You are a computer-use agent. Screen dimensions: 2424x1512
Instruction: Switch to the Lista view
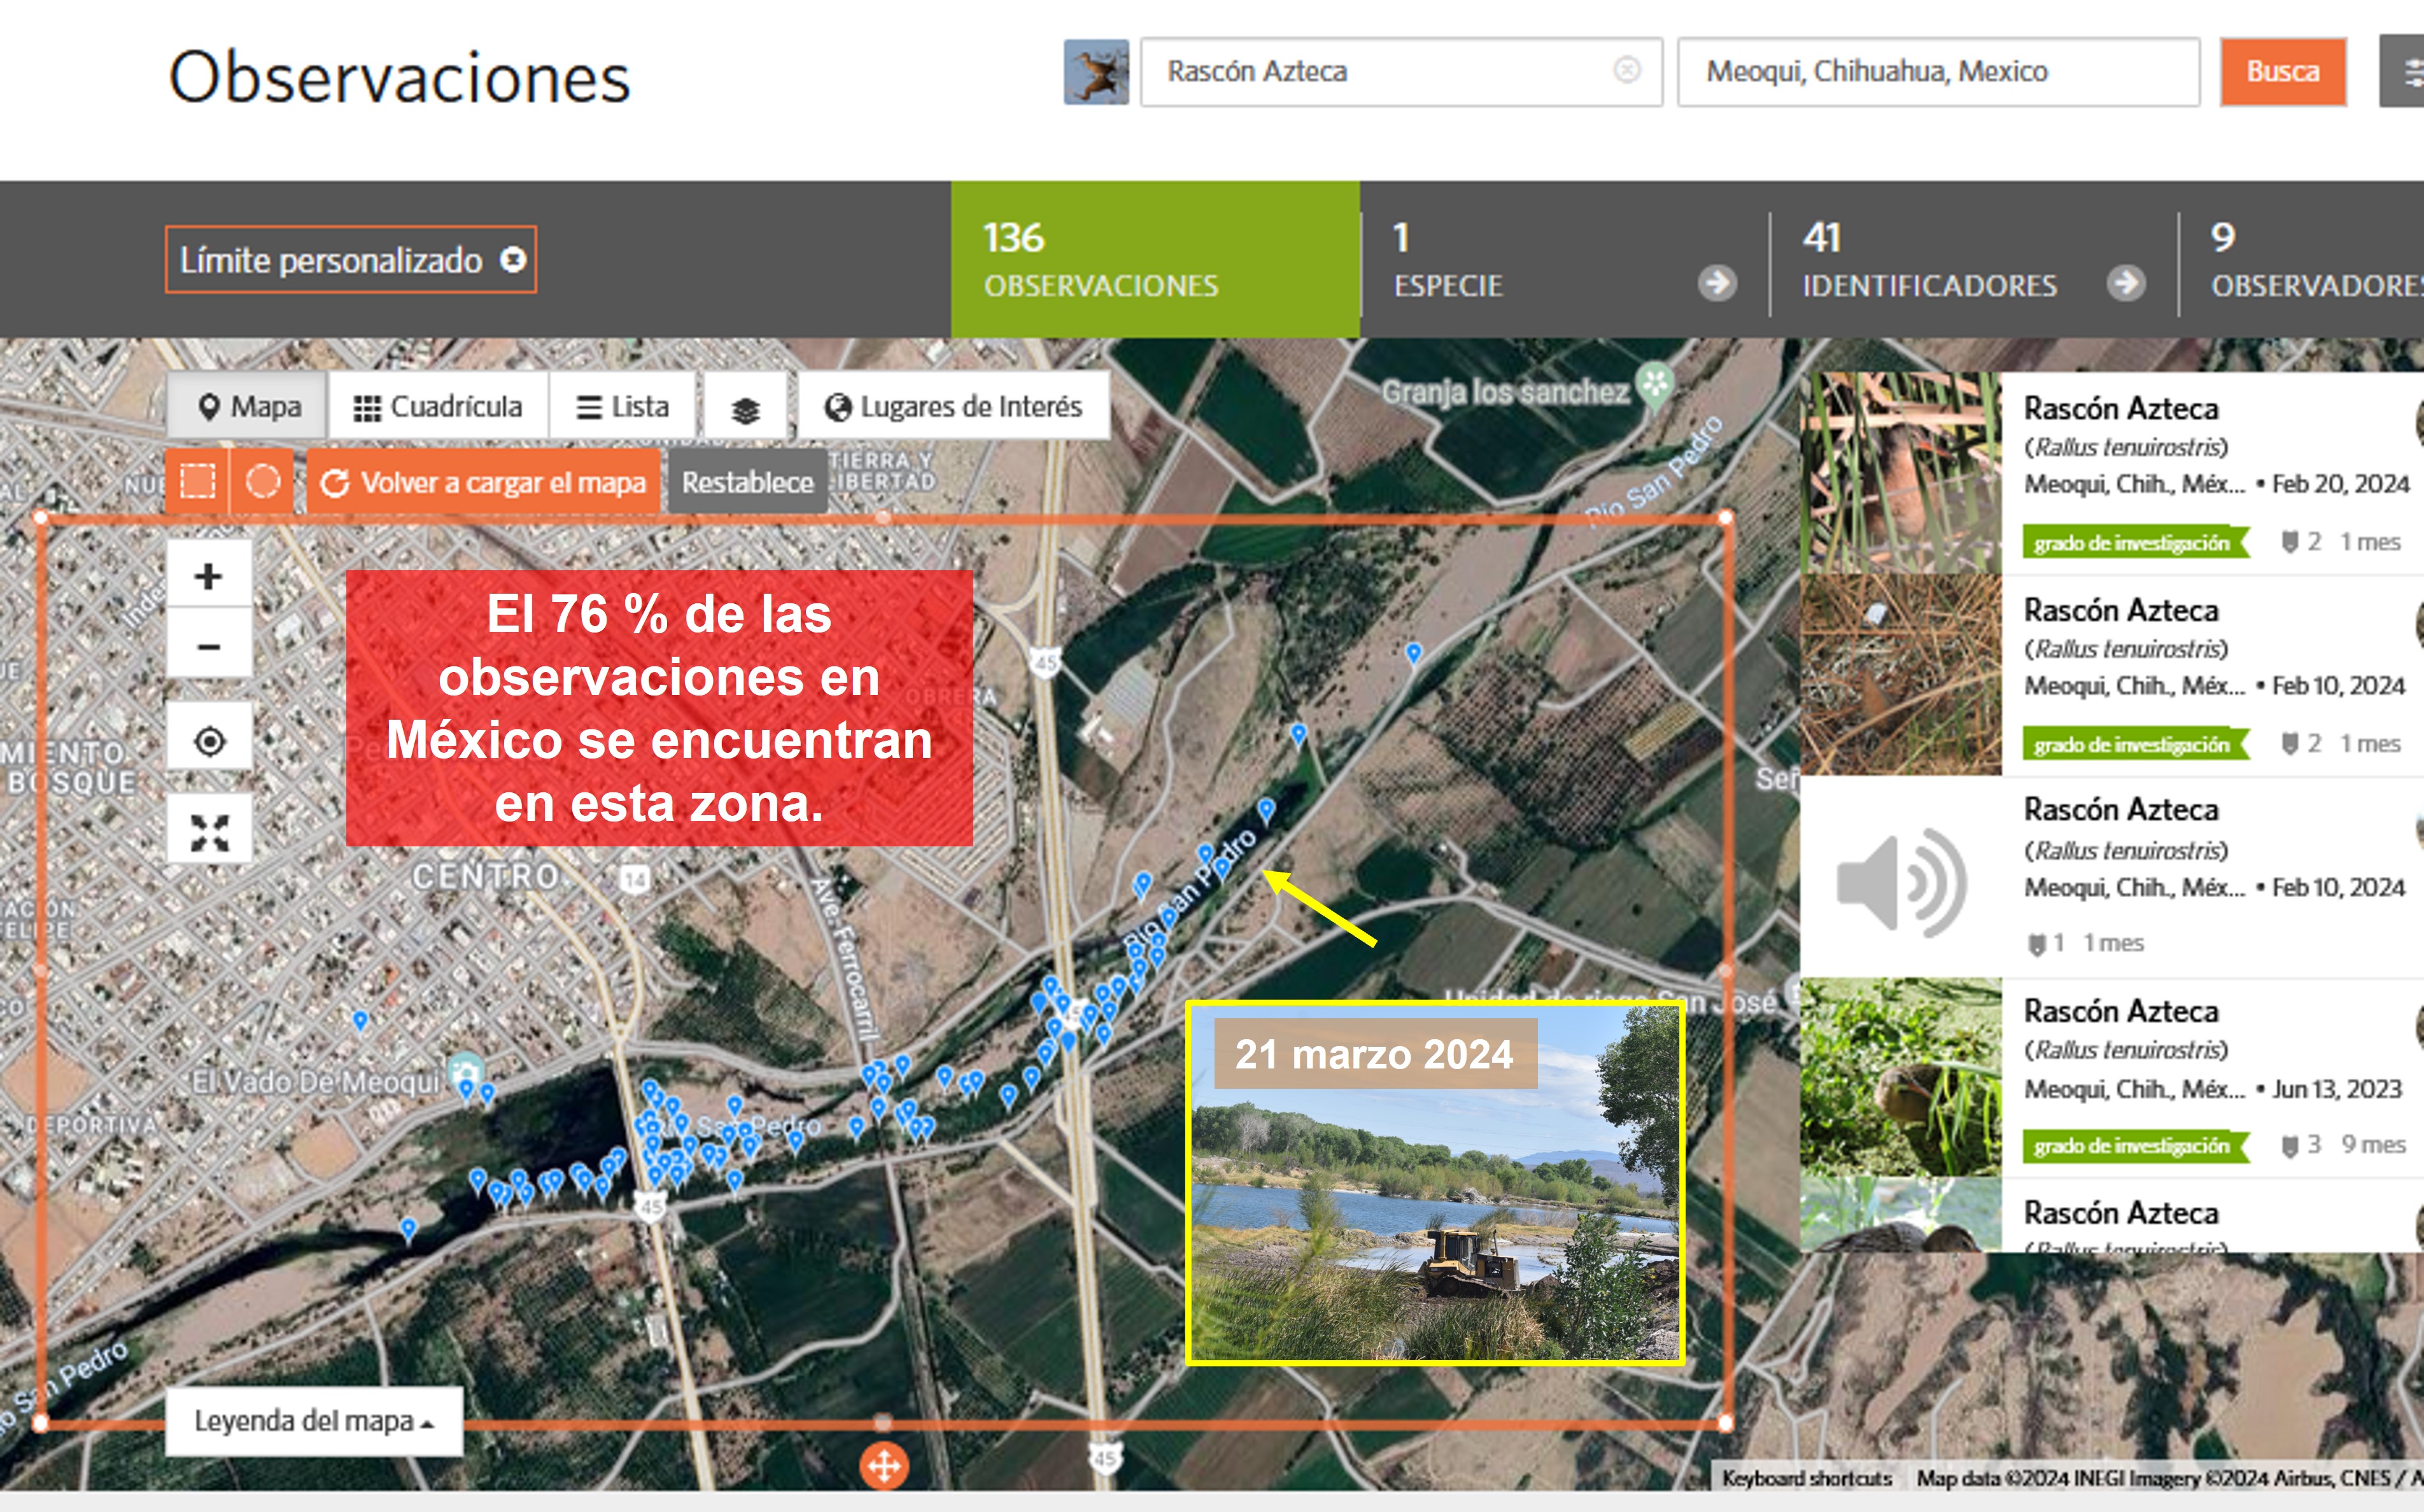622,407
